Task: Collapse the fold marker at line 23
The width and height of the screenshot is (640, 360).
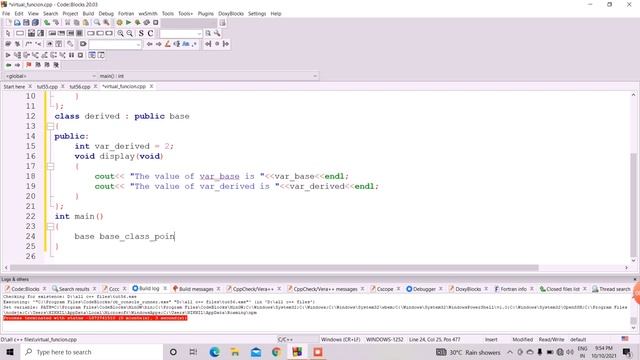Action: click(51, 226)
